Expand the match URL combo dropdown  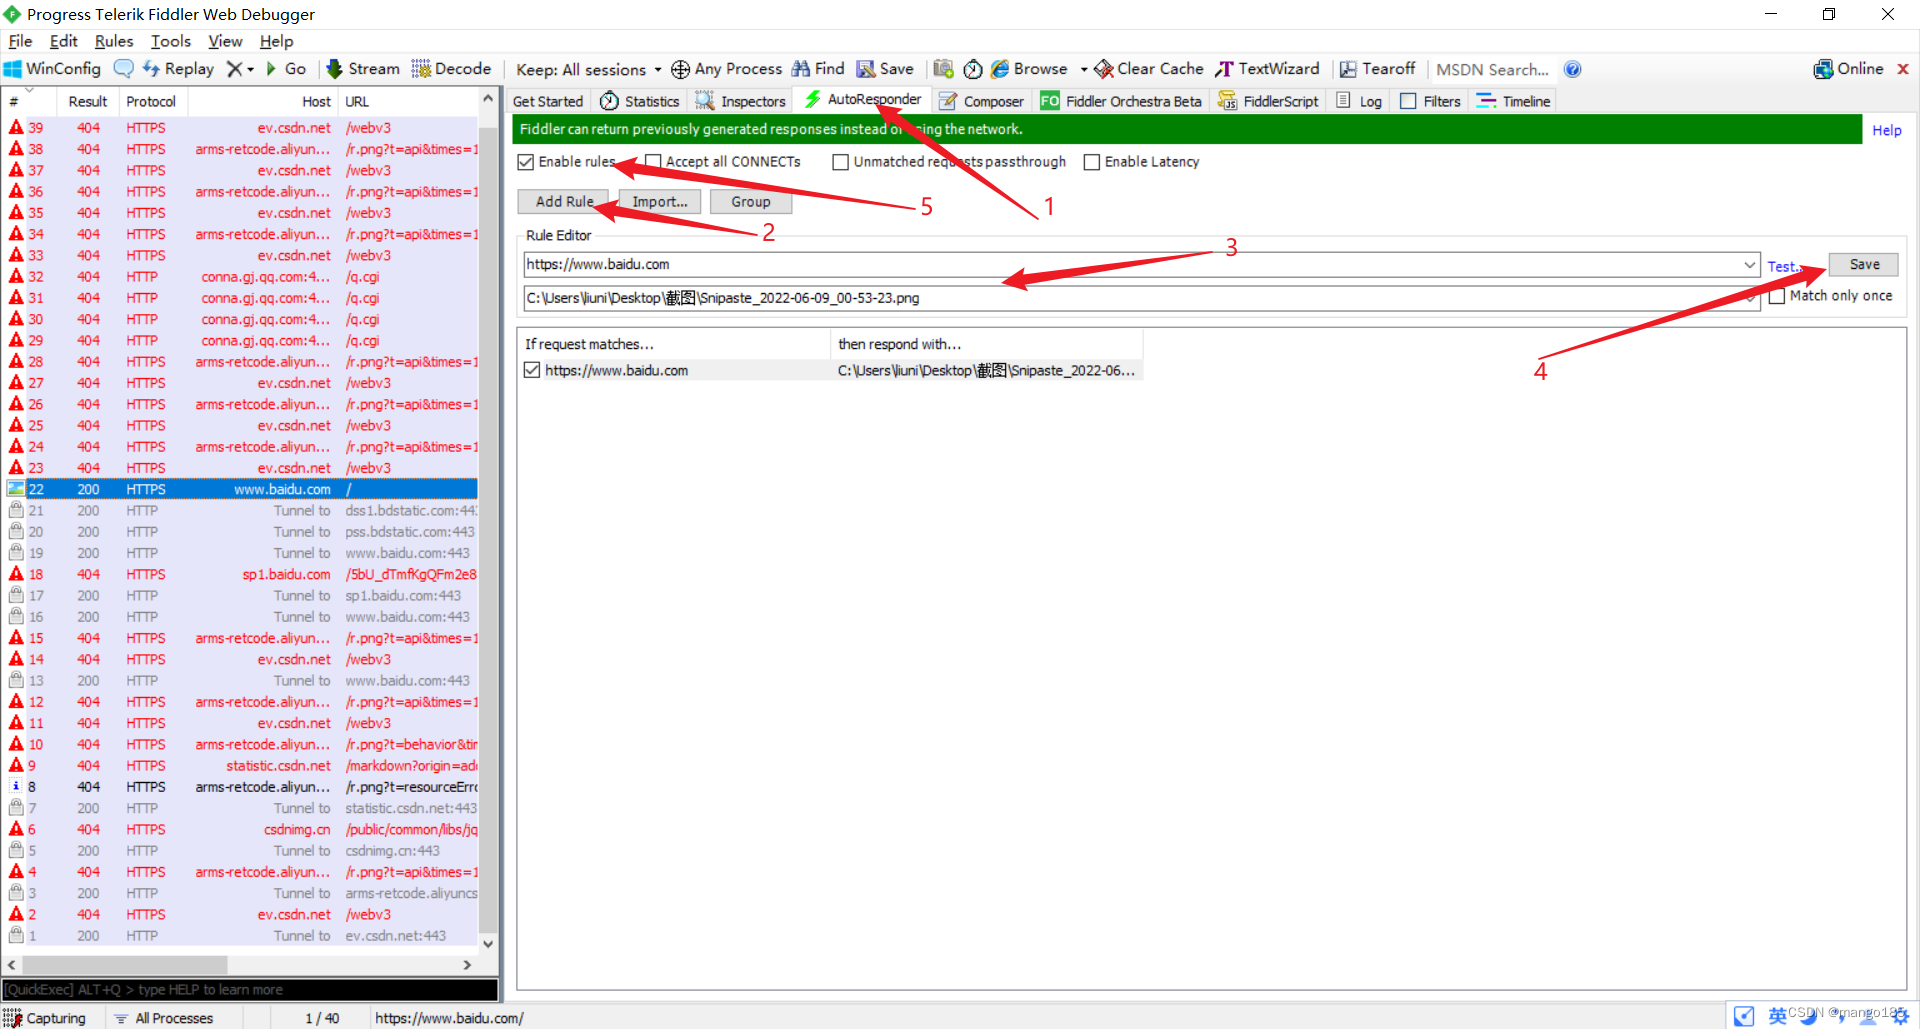[1750, 265]
